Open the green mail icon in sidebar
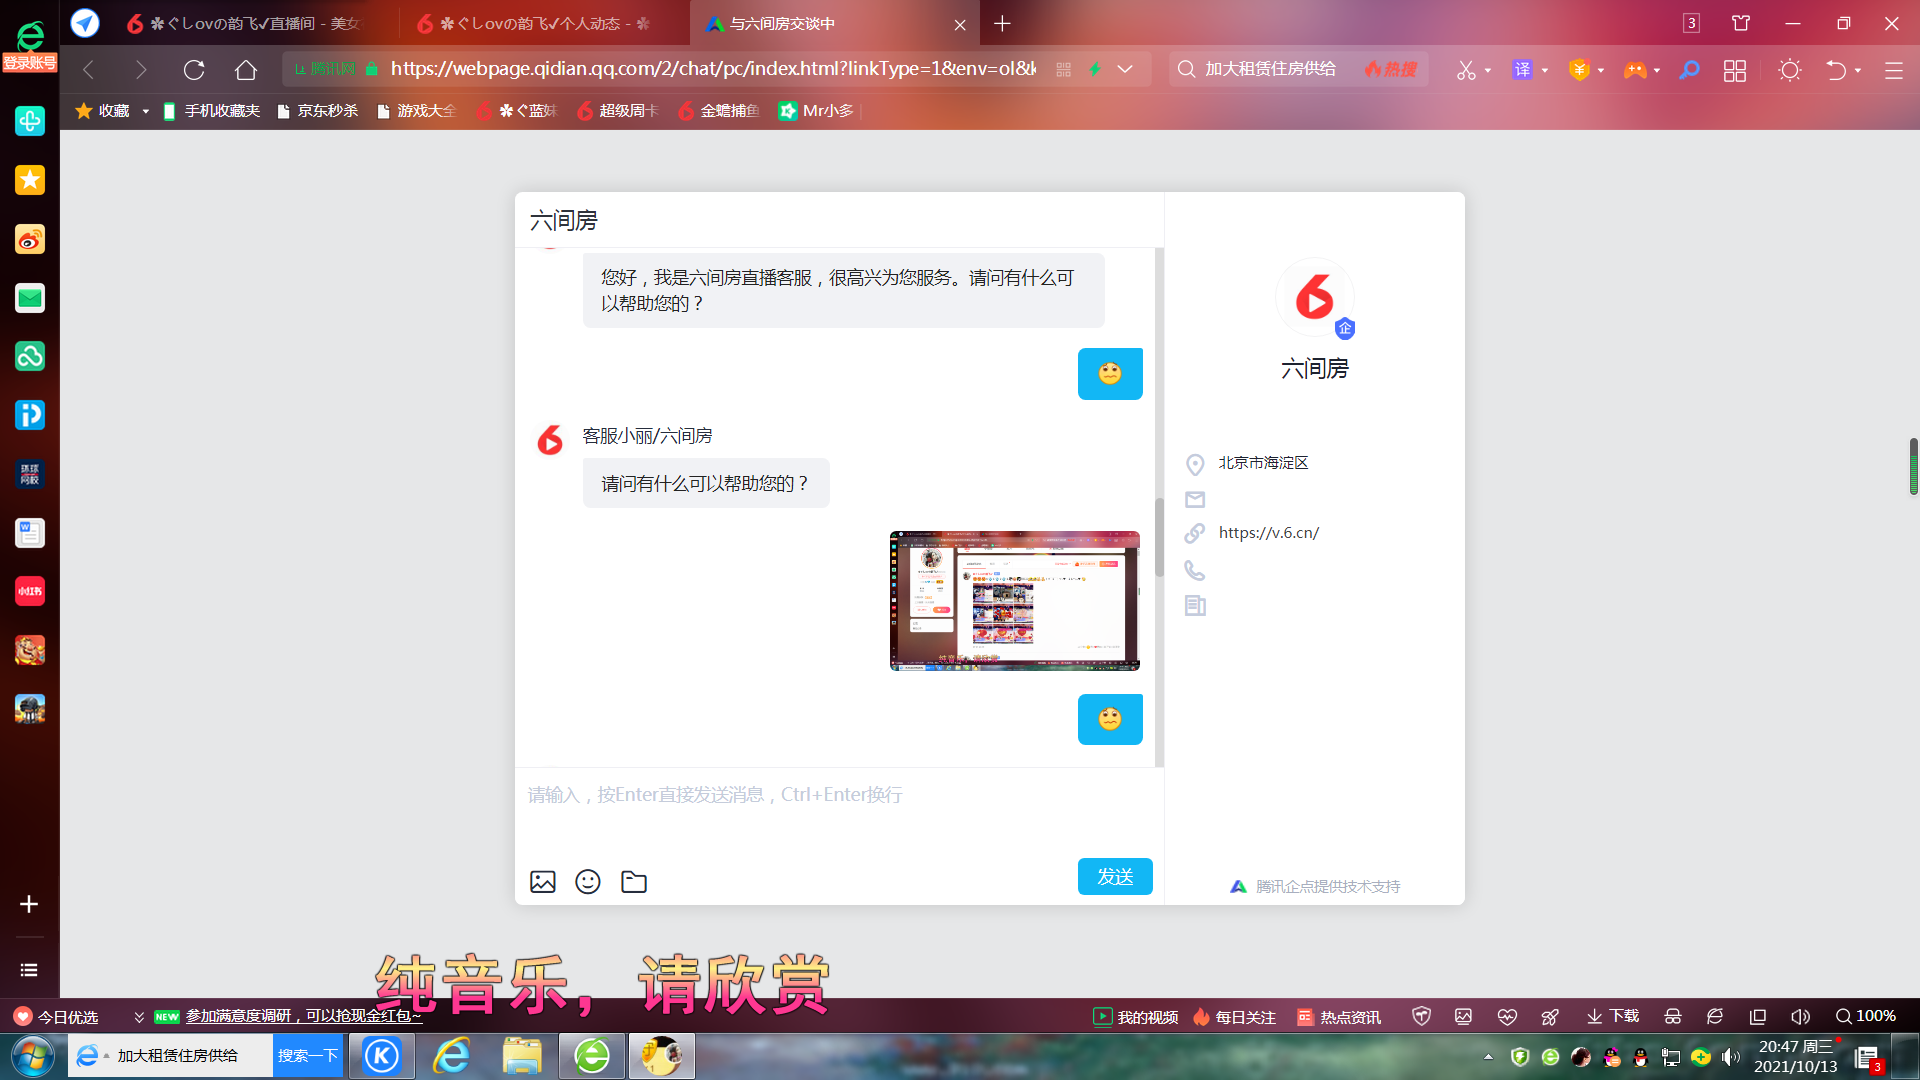The image size is (1920, 1080). (30, 298)
